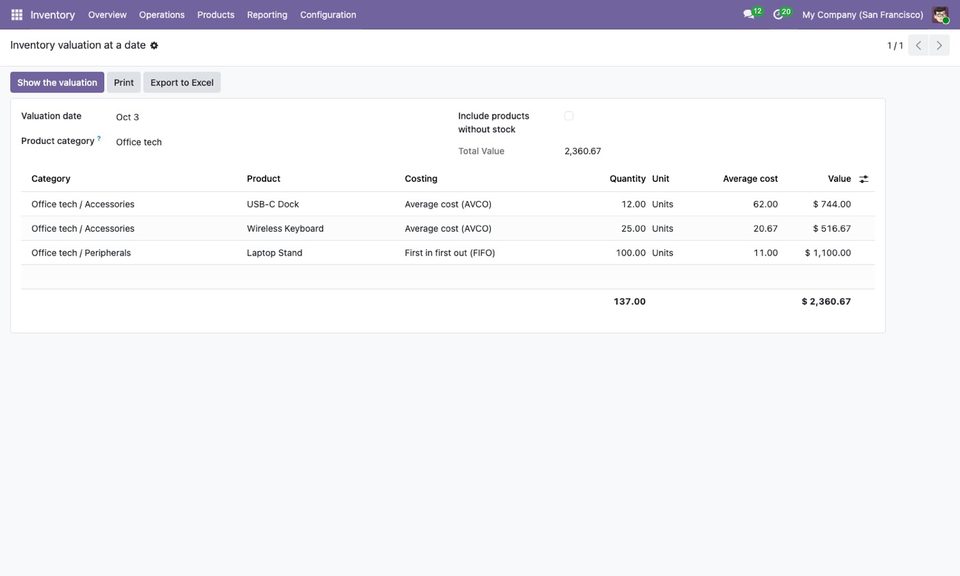This screenshot has width=960, height=576.
Task: Open the Reporting menu
Action: pos(267,15)
